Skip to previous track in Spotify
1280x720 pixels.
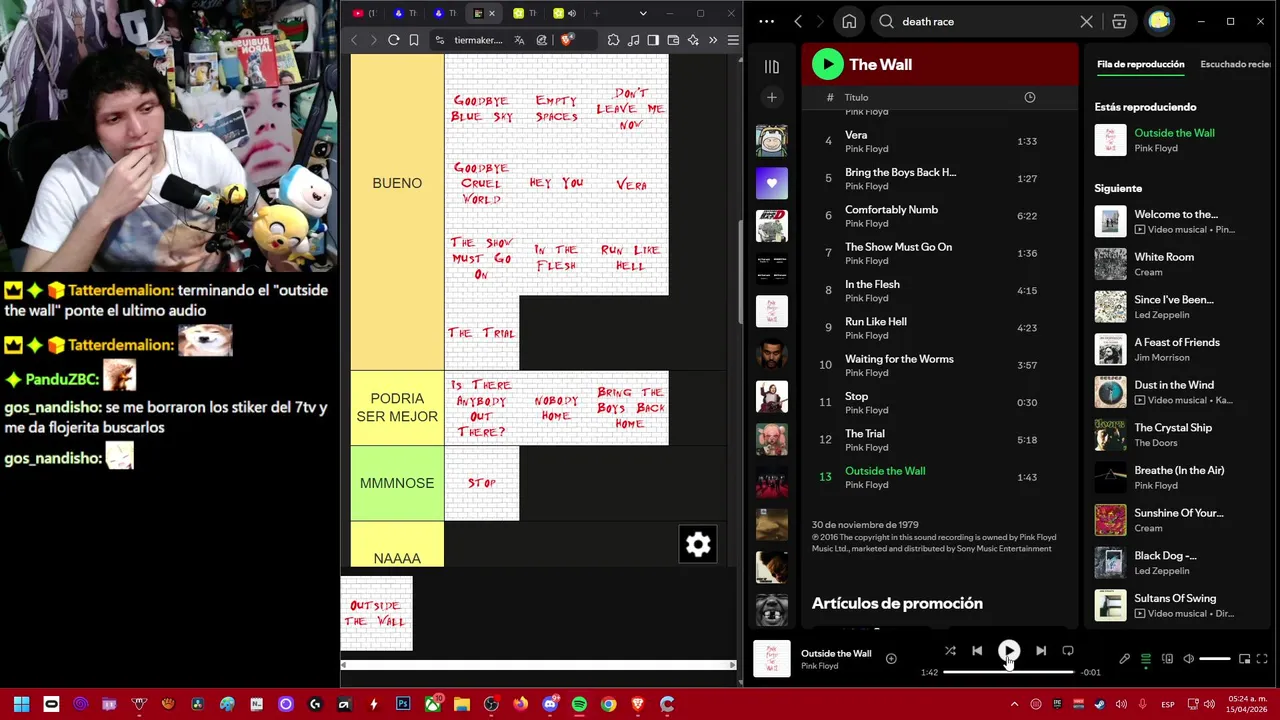(x=977, y=651)
